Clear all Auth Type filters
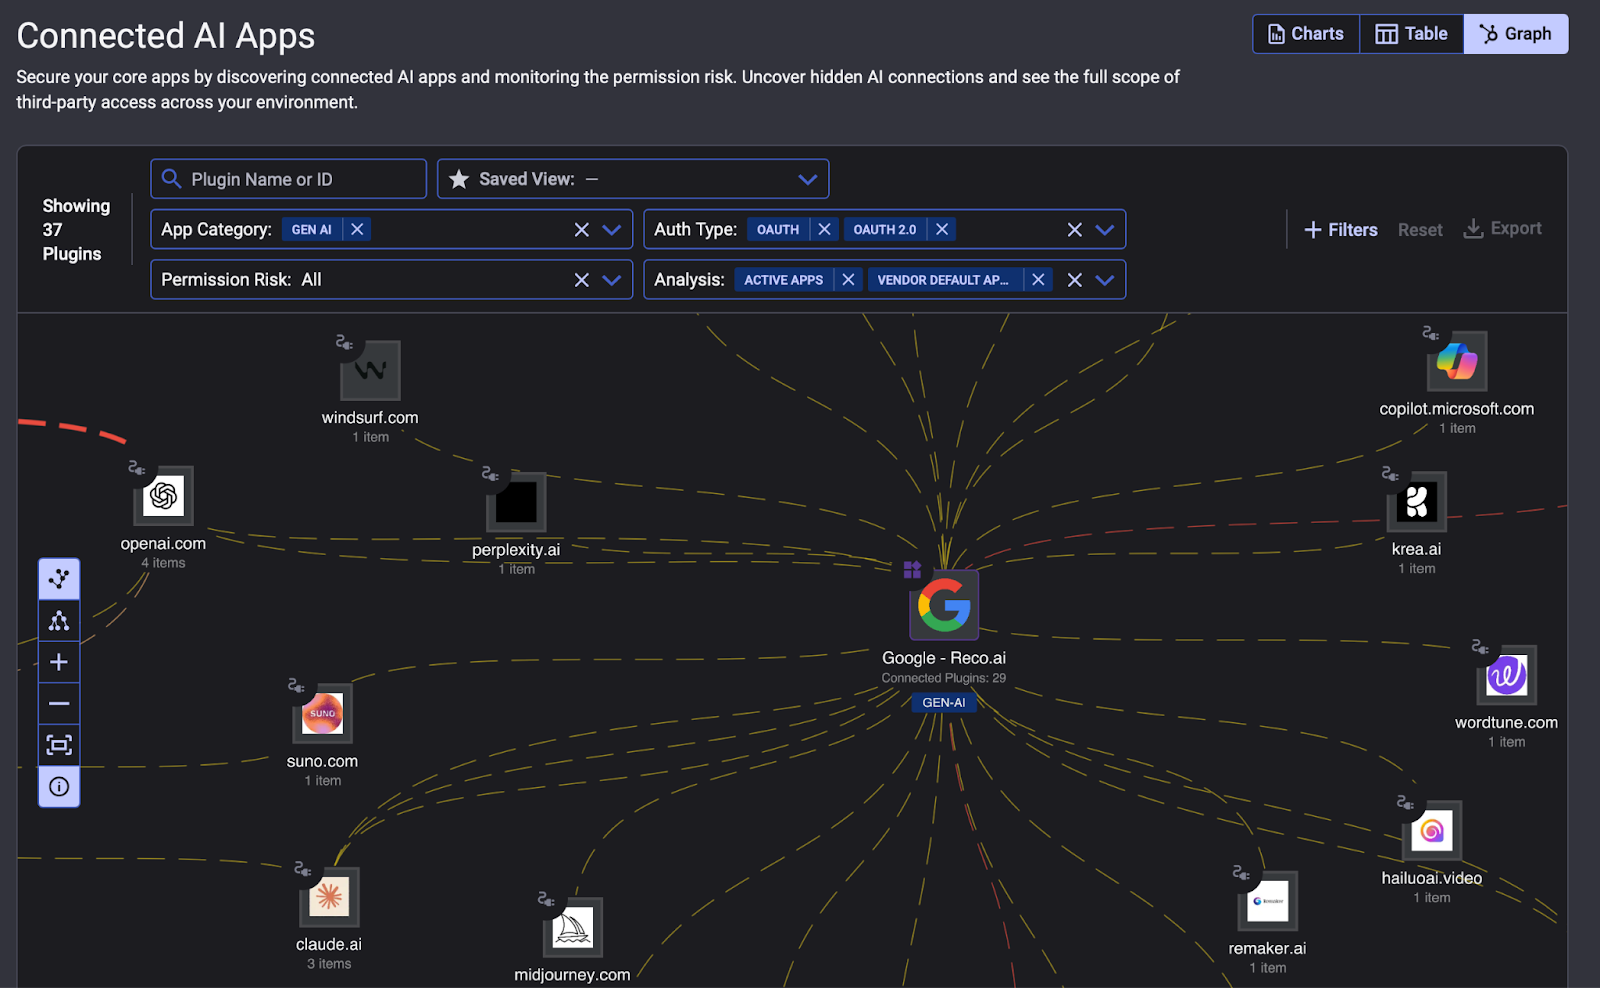The image size is (1600, 988). click(1074, 230)
